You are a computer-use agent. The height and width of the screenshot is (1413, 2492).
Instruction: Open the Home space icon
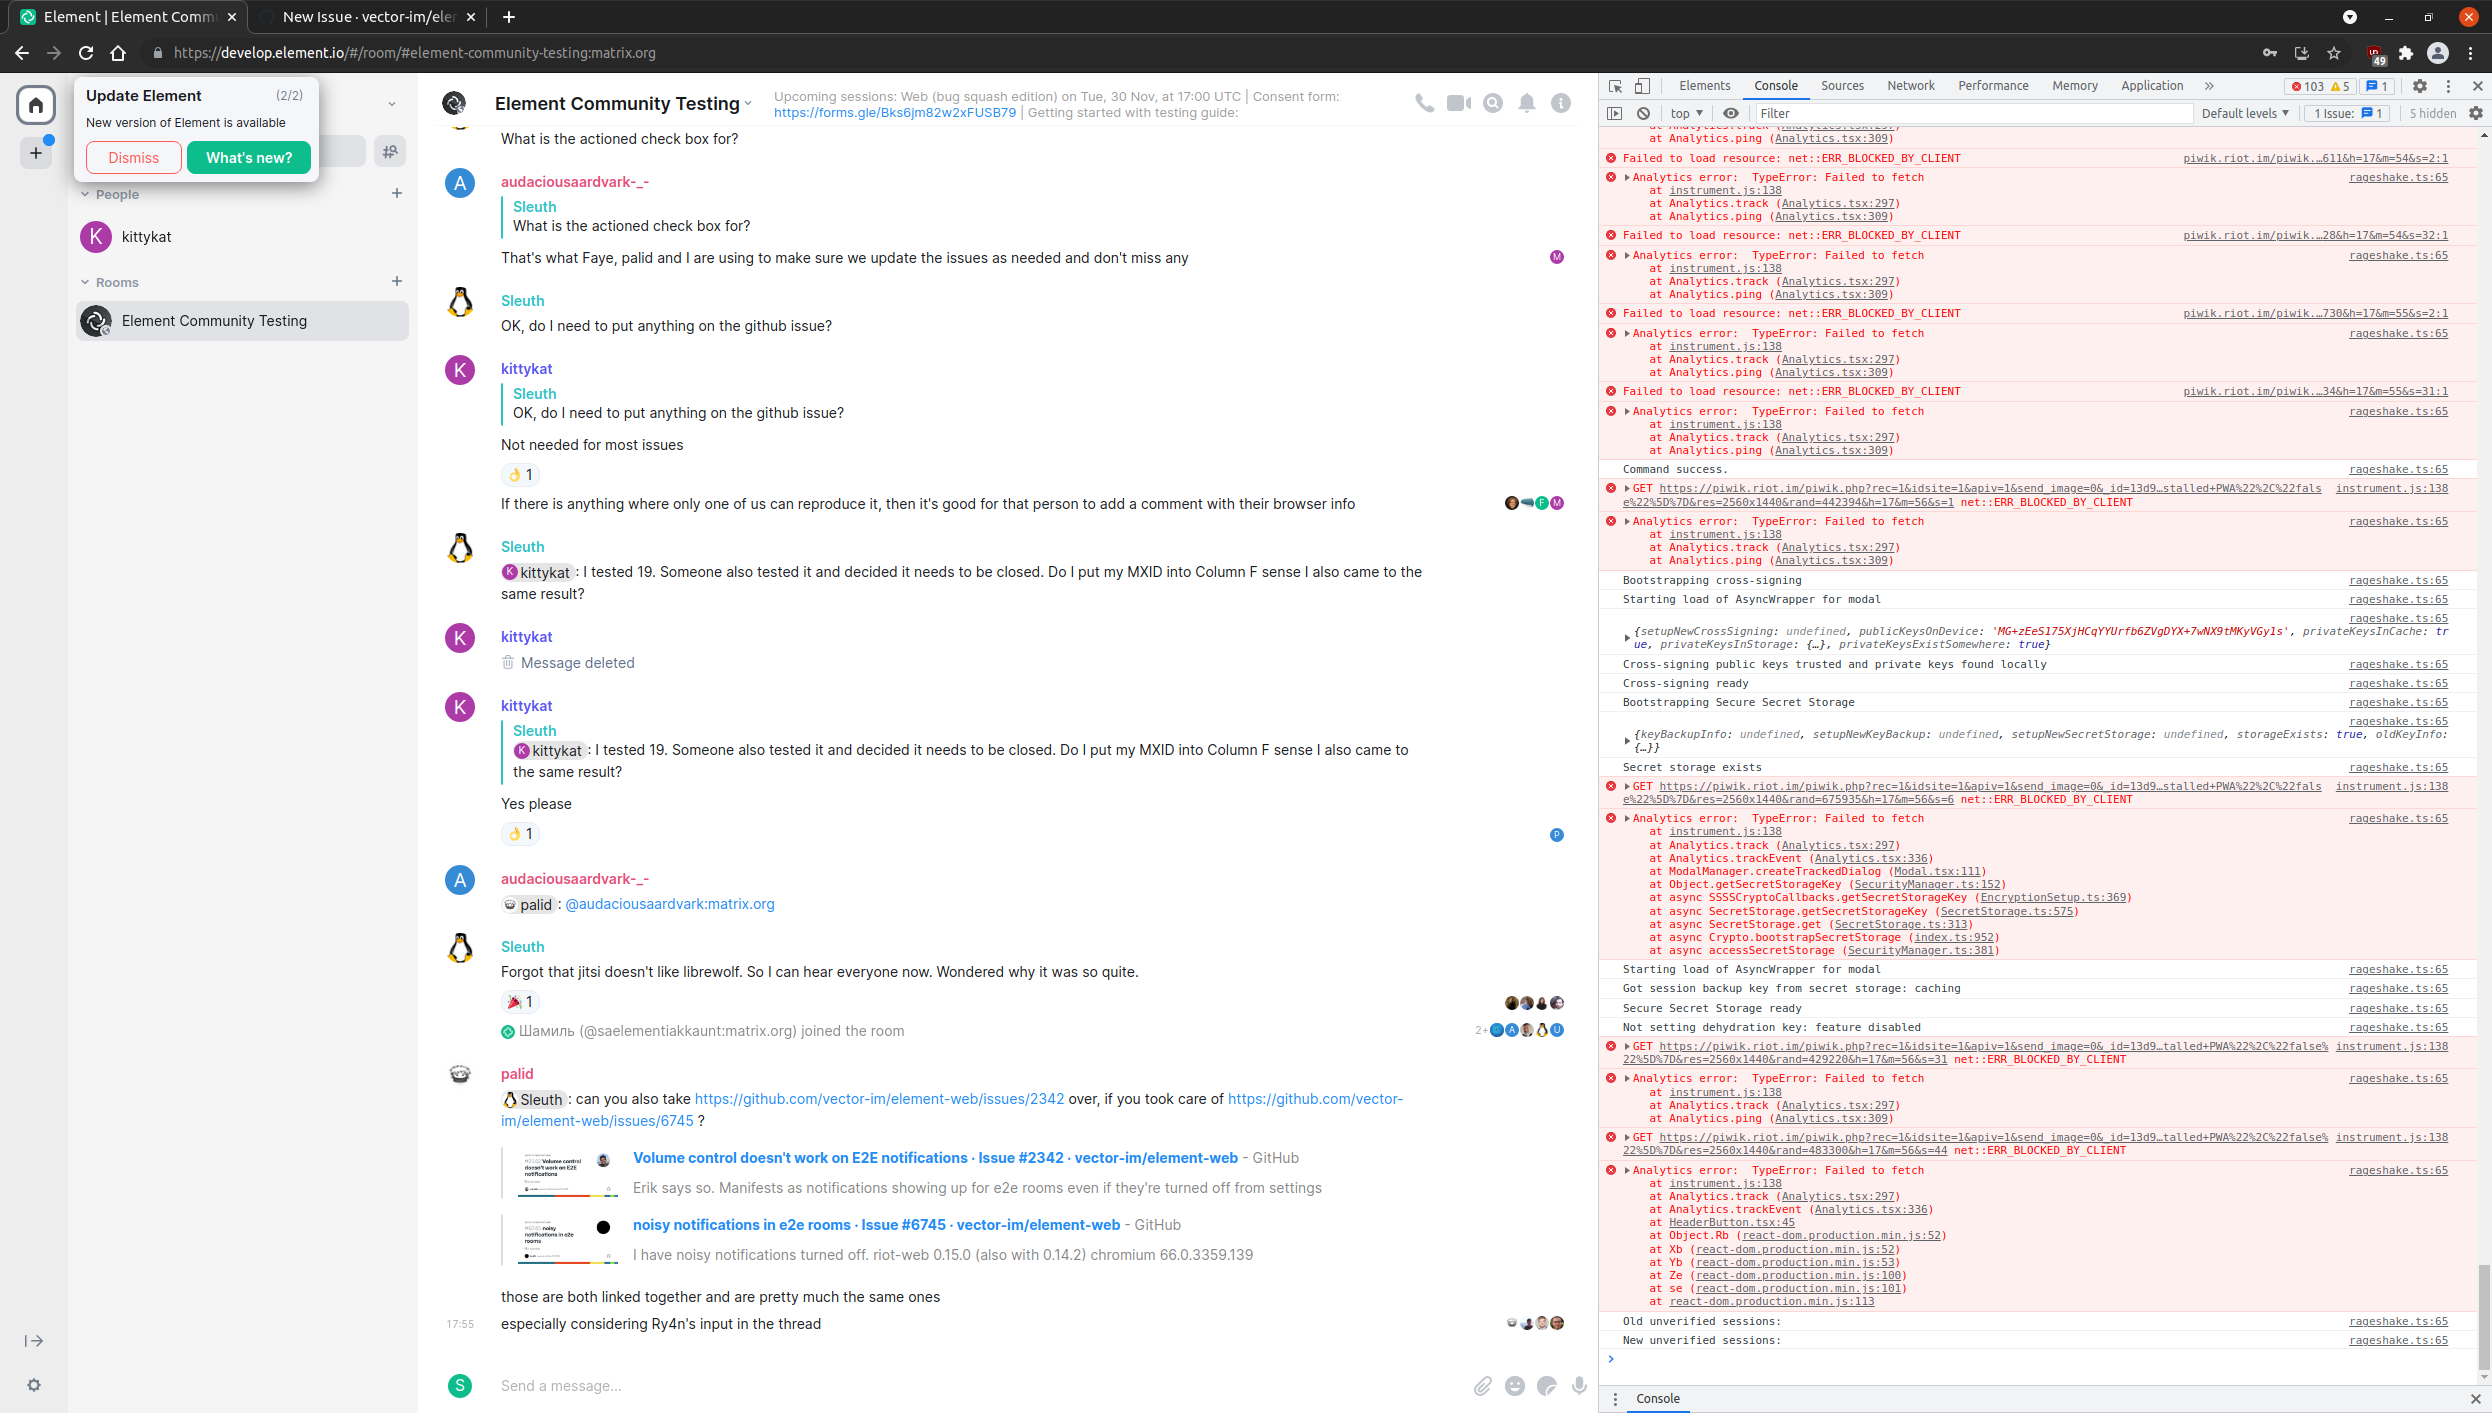(x=35, y=104)
